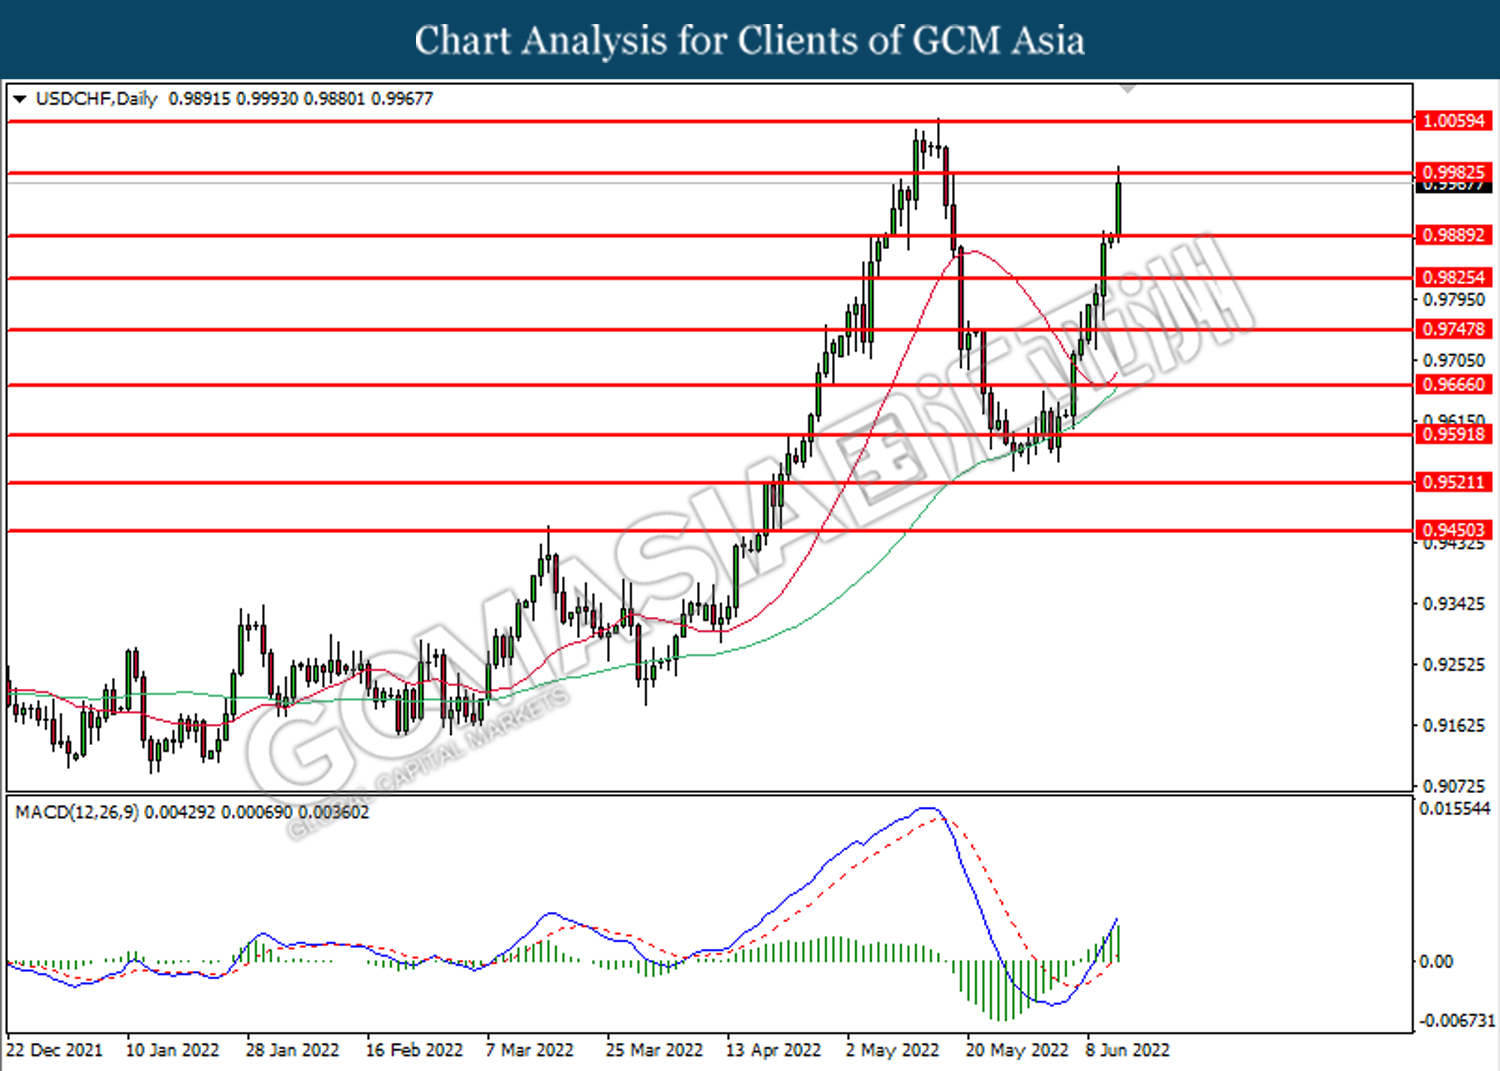1500x1071 pixels.
Task: Select the 0.98892 price level label
Action: coord(1454,235)
